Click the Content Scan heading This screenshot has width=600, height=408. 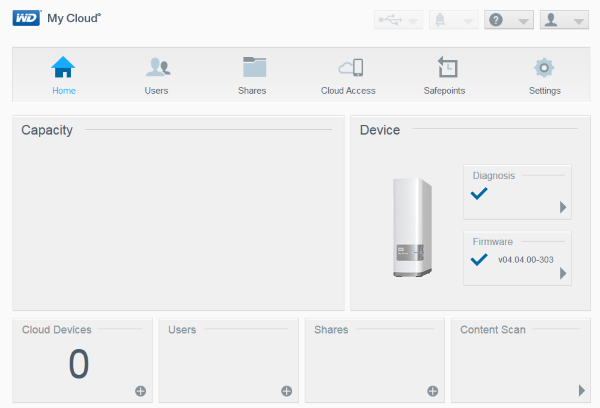coord(492,330)
